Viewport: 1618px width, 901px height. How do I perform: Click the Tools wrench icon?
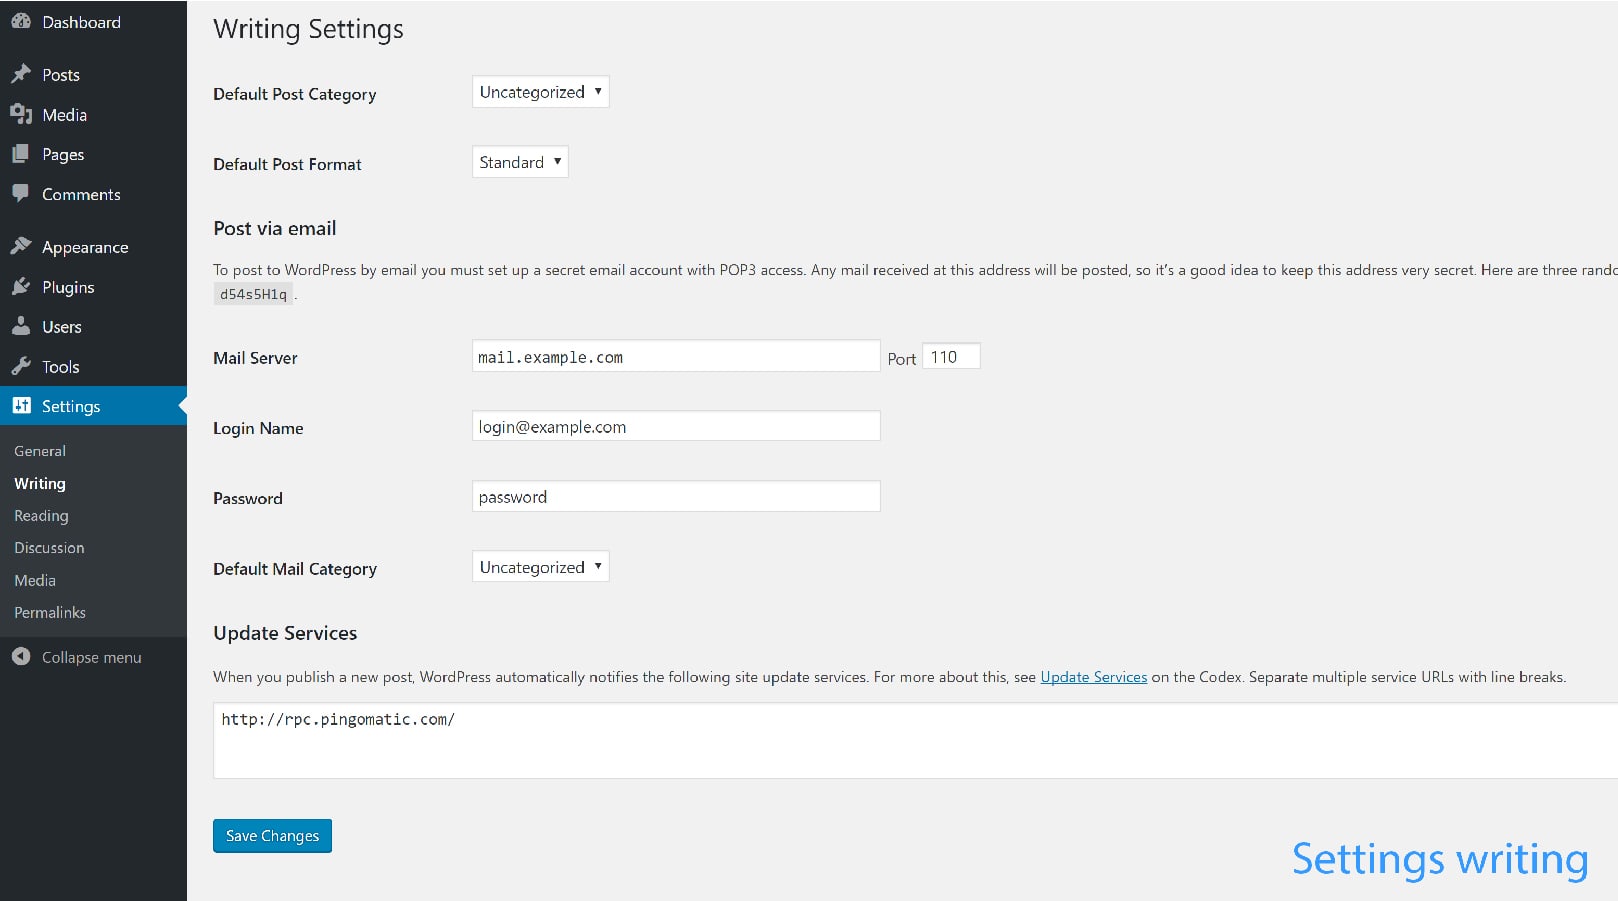coord(21,366)
